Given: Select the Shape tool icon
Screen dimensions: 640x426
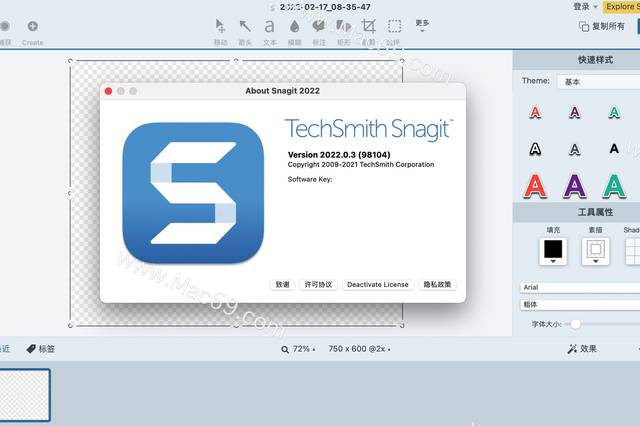Looking at the screenshot, I should coord(344,27).
